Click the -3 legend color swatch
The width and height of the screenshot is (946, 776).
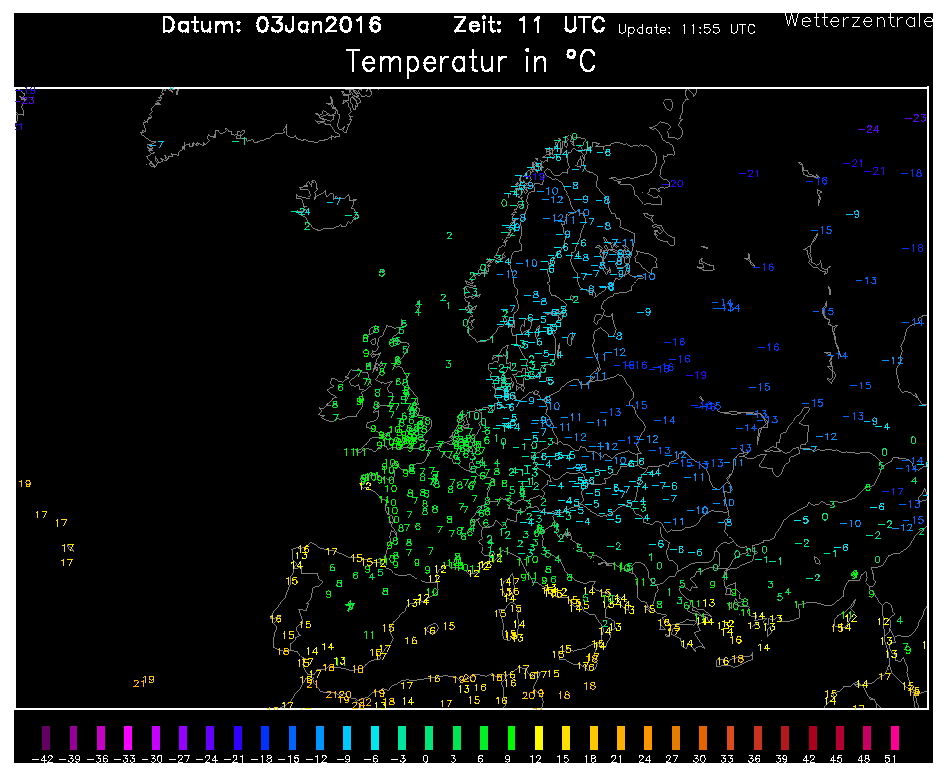coord(402,737)
